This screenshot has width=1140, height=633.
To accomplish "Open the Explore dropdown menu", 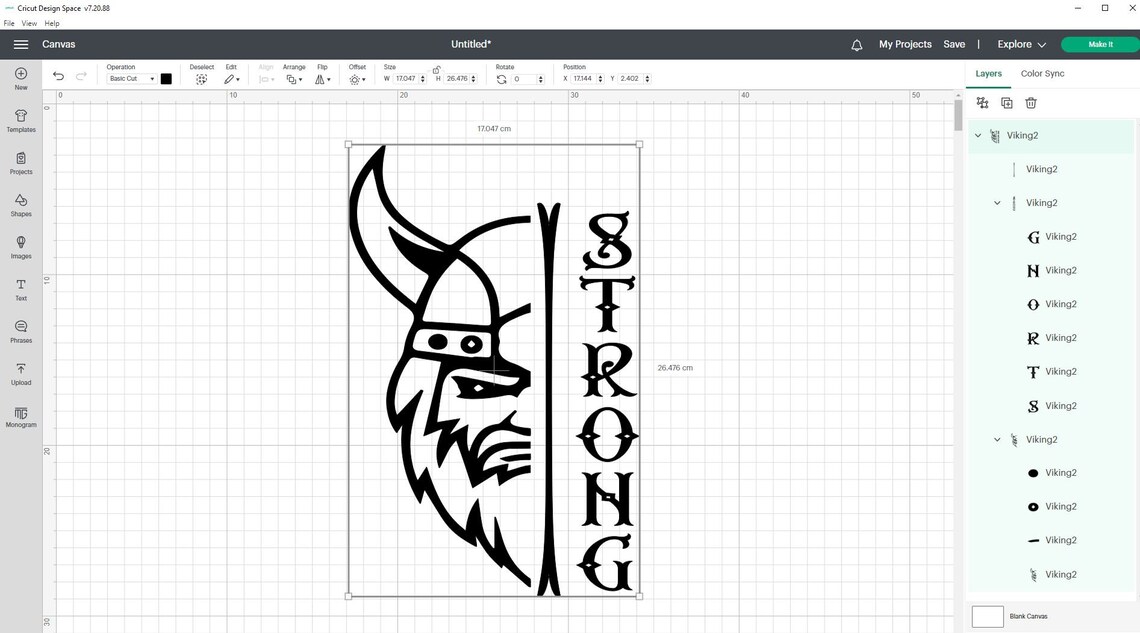I will tap(1020, 44).
